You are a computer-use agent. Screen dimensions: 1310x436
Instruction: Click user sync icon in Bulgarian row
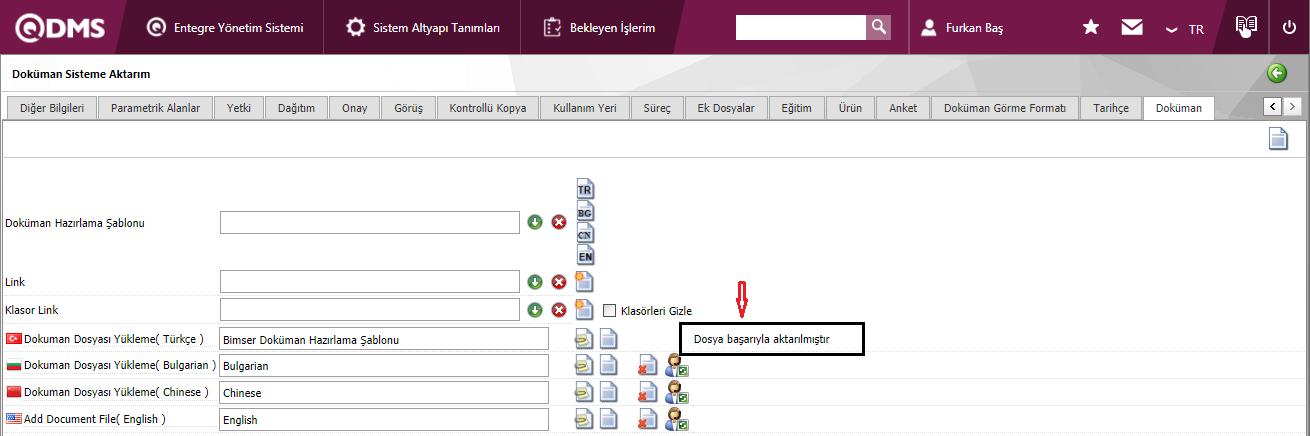[677, 366]
